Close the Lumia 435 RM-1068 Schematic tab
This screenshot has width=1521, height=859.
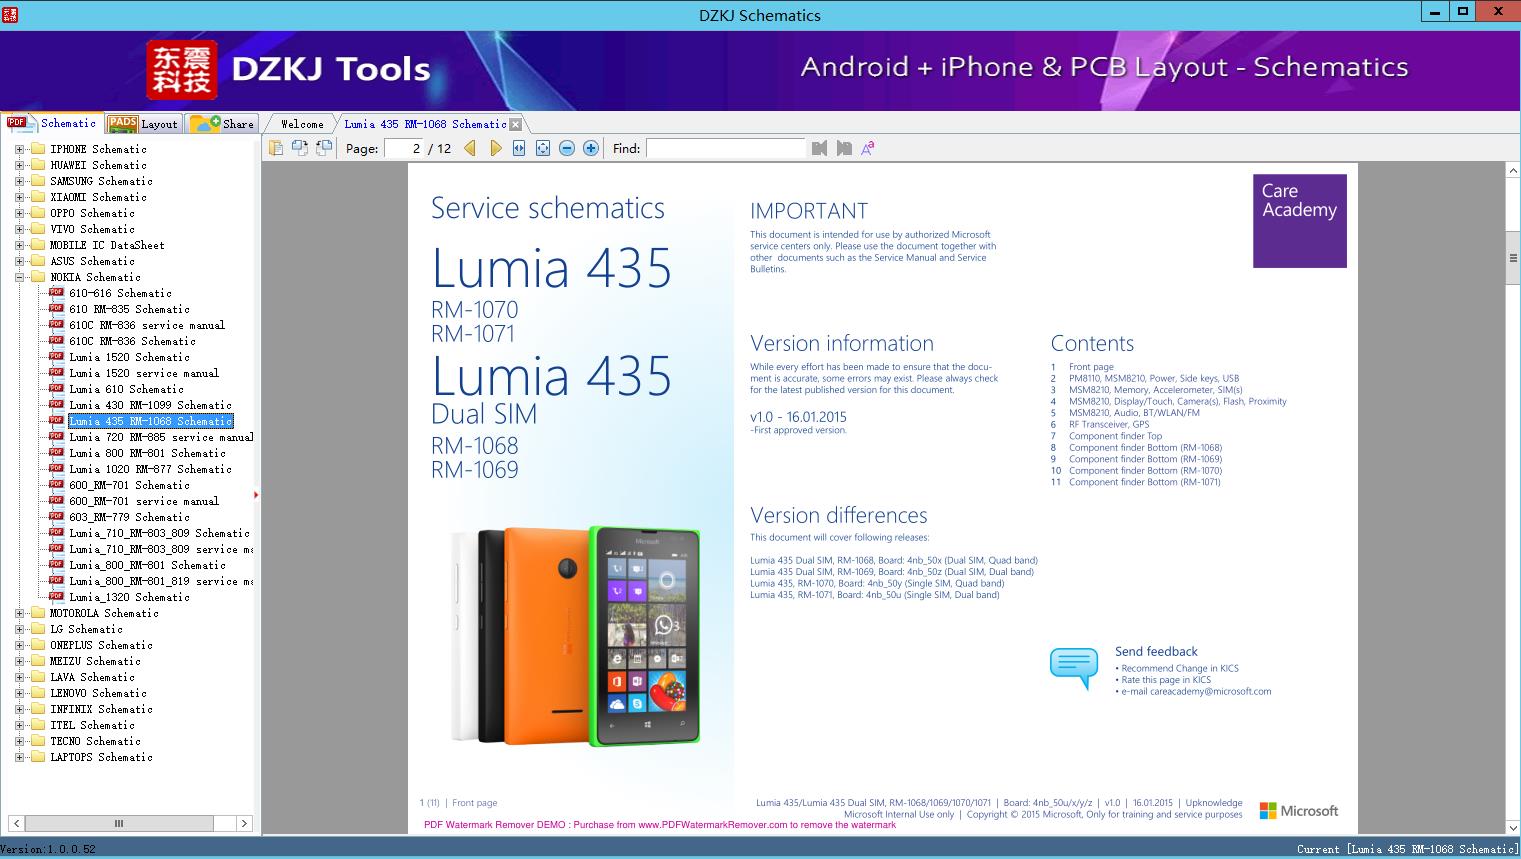tap(515, 124)
